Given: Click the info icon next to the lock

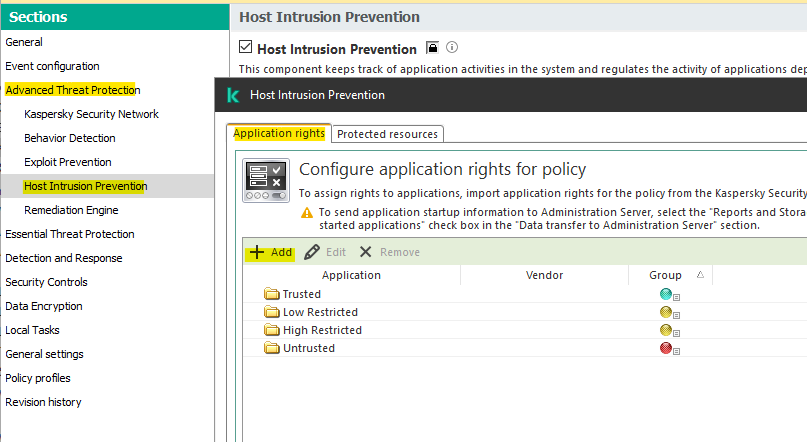Looking at the screenshot, I should tap(452, 48).
